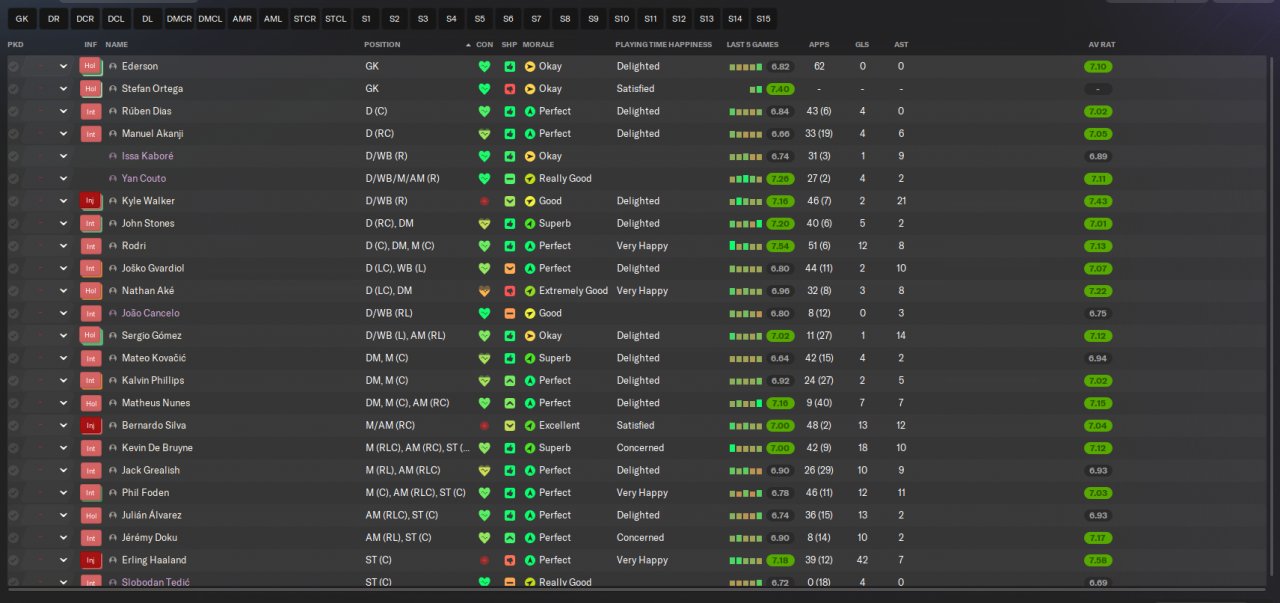
Task: Click Erling Haaland's match sharpness icon
Action: (509, 560)
